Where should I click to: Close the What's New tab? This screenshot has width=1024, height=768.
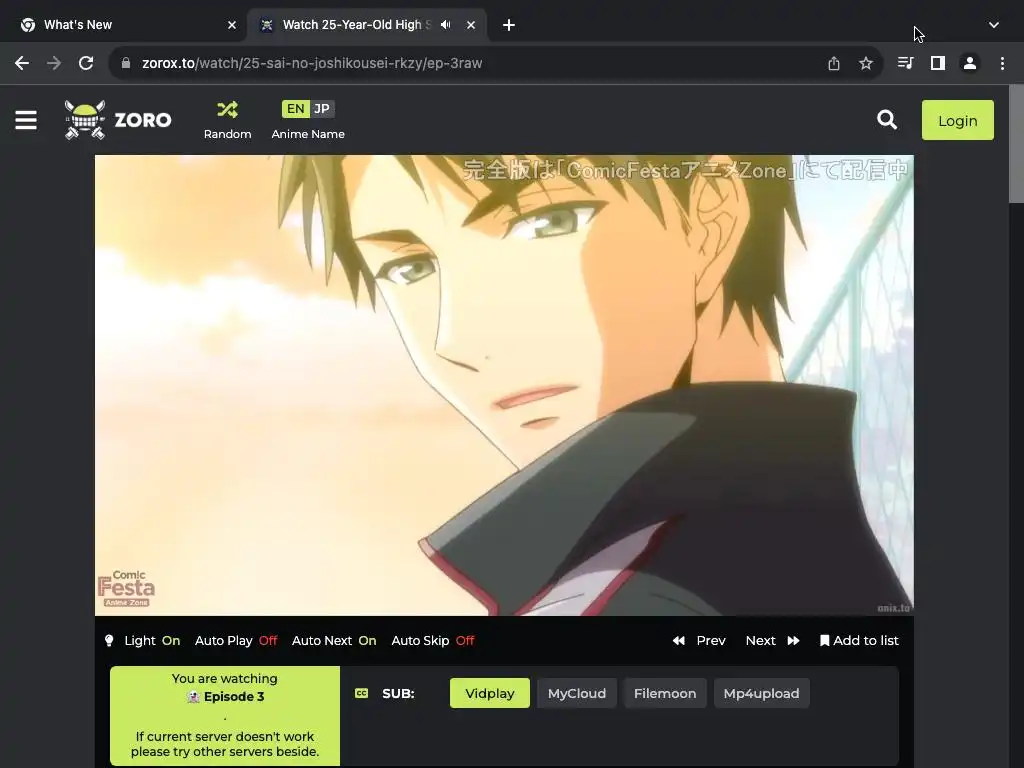[x=232, y=25]
